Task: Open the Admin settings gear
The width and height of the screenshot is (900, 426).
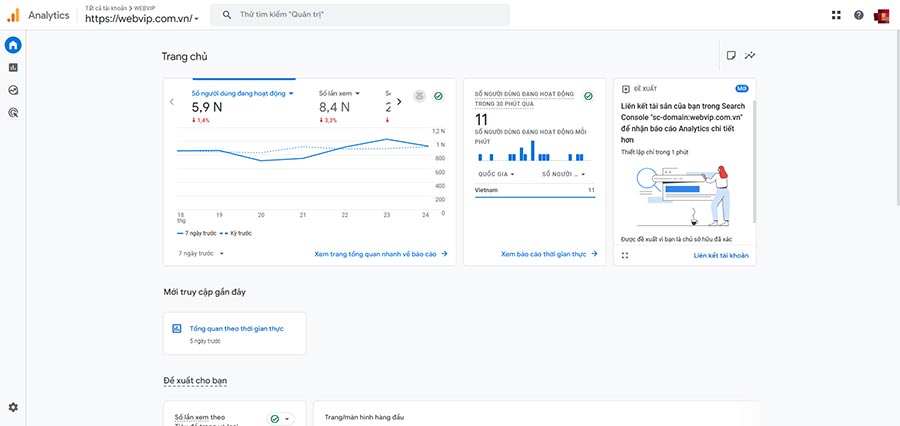Action: tap(13, 407)
